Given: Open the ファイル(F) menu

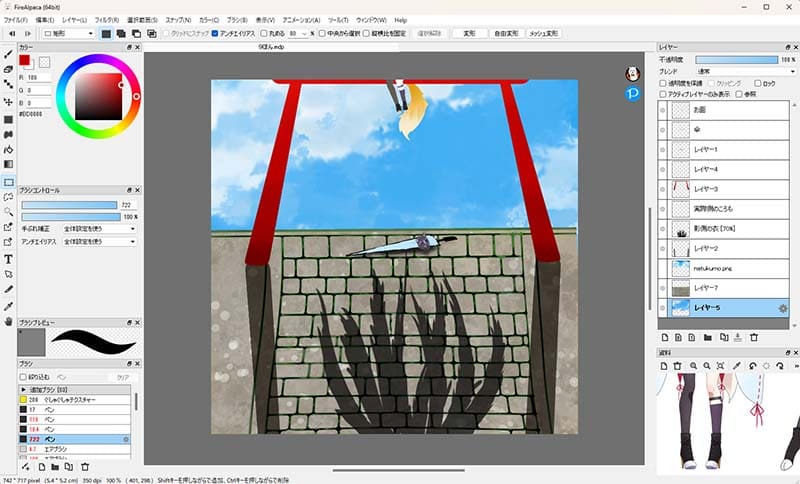Looking at the screenshot, I should tap(16, 20).
